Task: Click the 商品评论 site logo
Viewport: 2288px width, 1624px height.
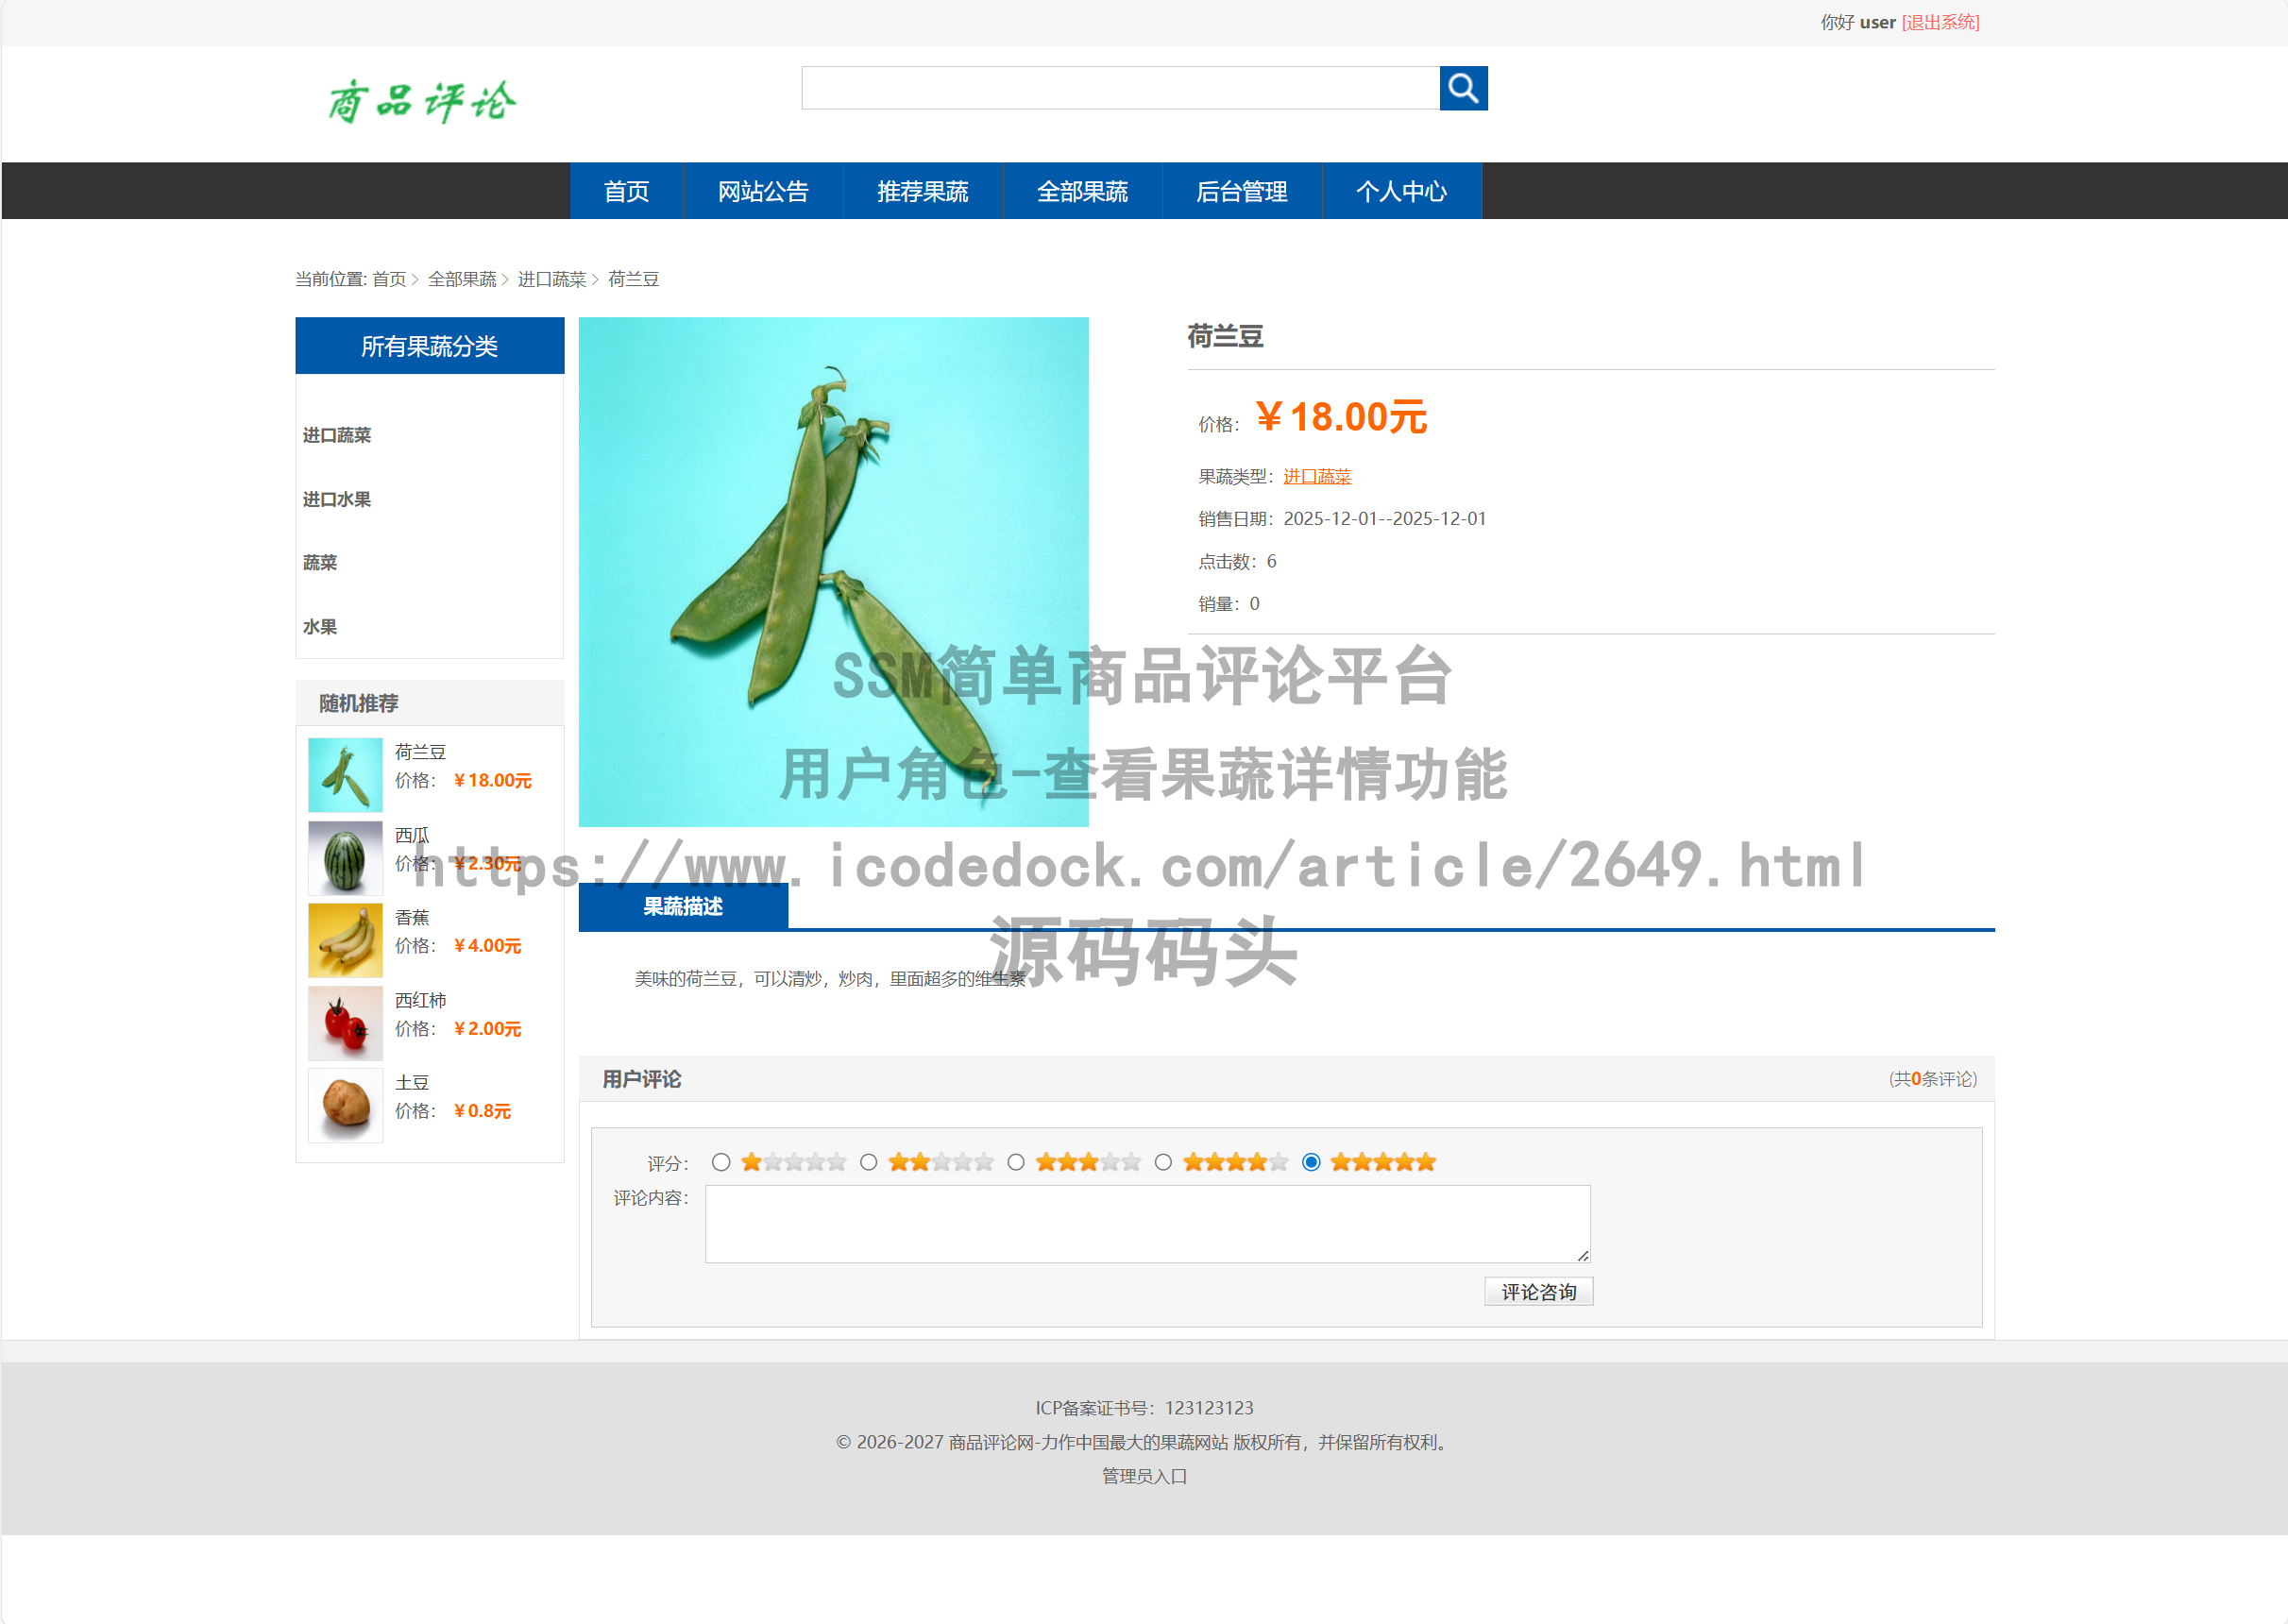Action: pos(421,99)
